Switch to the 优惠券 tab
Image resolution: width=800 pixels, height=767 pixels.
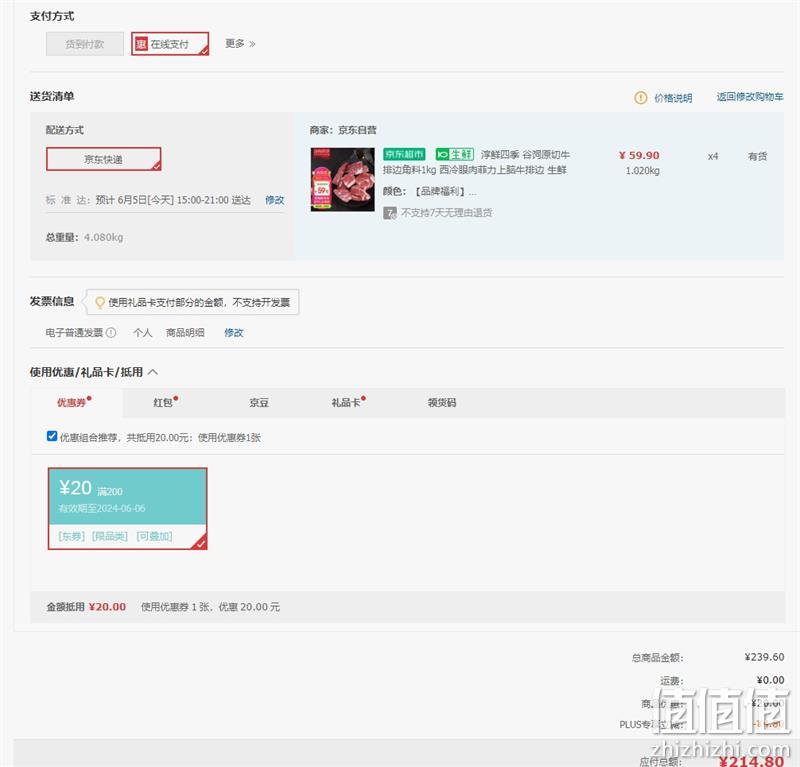[x=73, y=403]
